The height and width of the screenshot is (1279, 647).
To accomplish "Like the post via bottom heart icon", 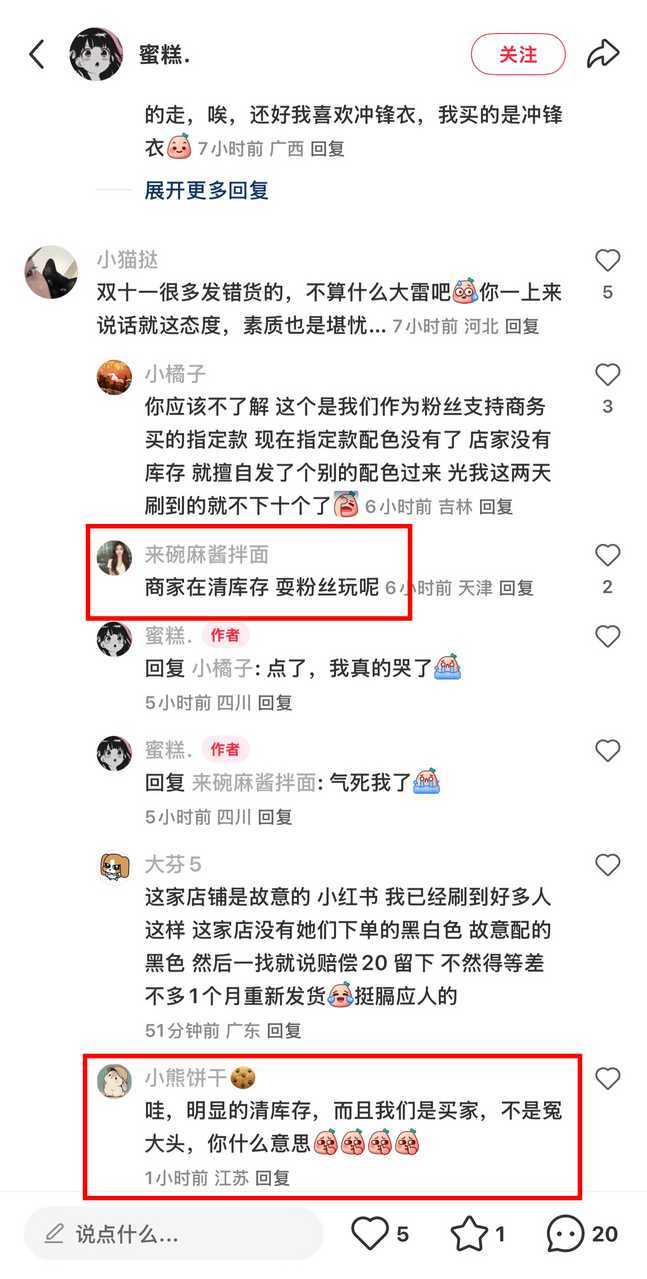I will 369,1233.
